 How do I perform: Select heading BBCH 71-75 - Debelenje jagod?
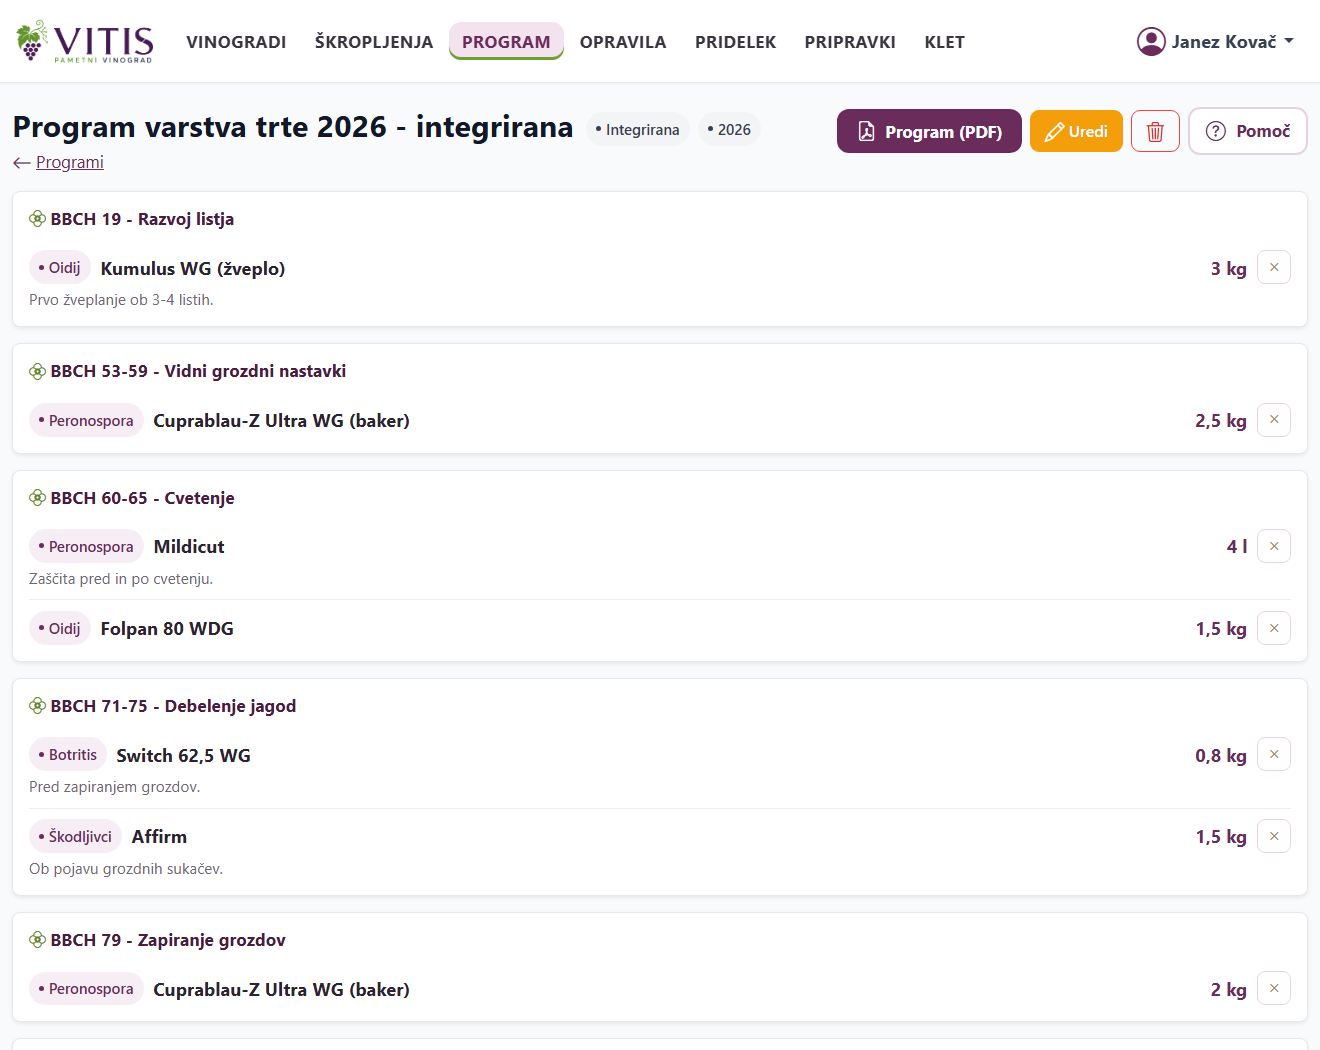click(173, 706)
